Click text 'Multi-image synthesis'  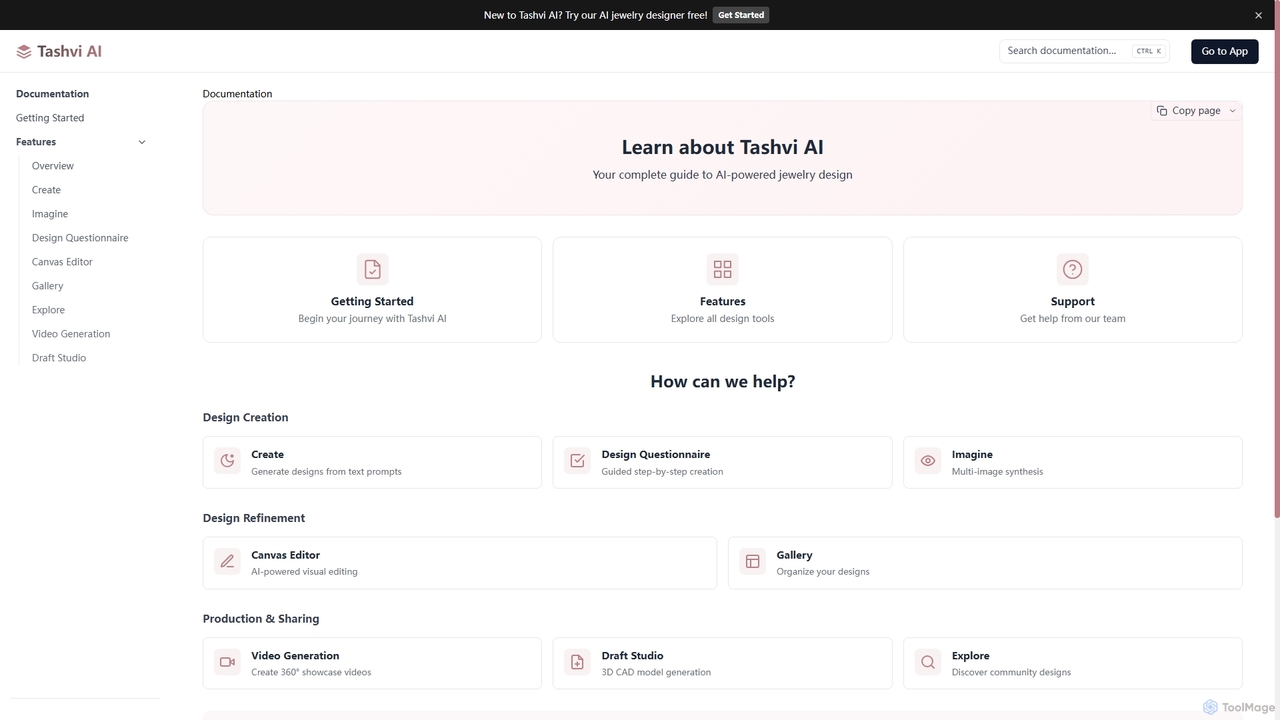[997, 472]
